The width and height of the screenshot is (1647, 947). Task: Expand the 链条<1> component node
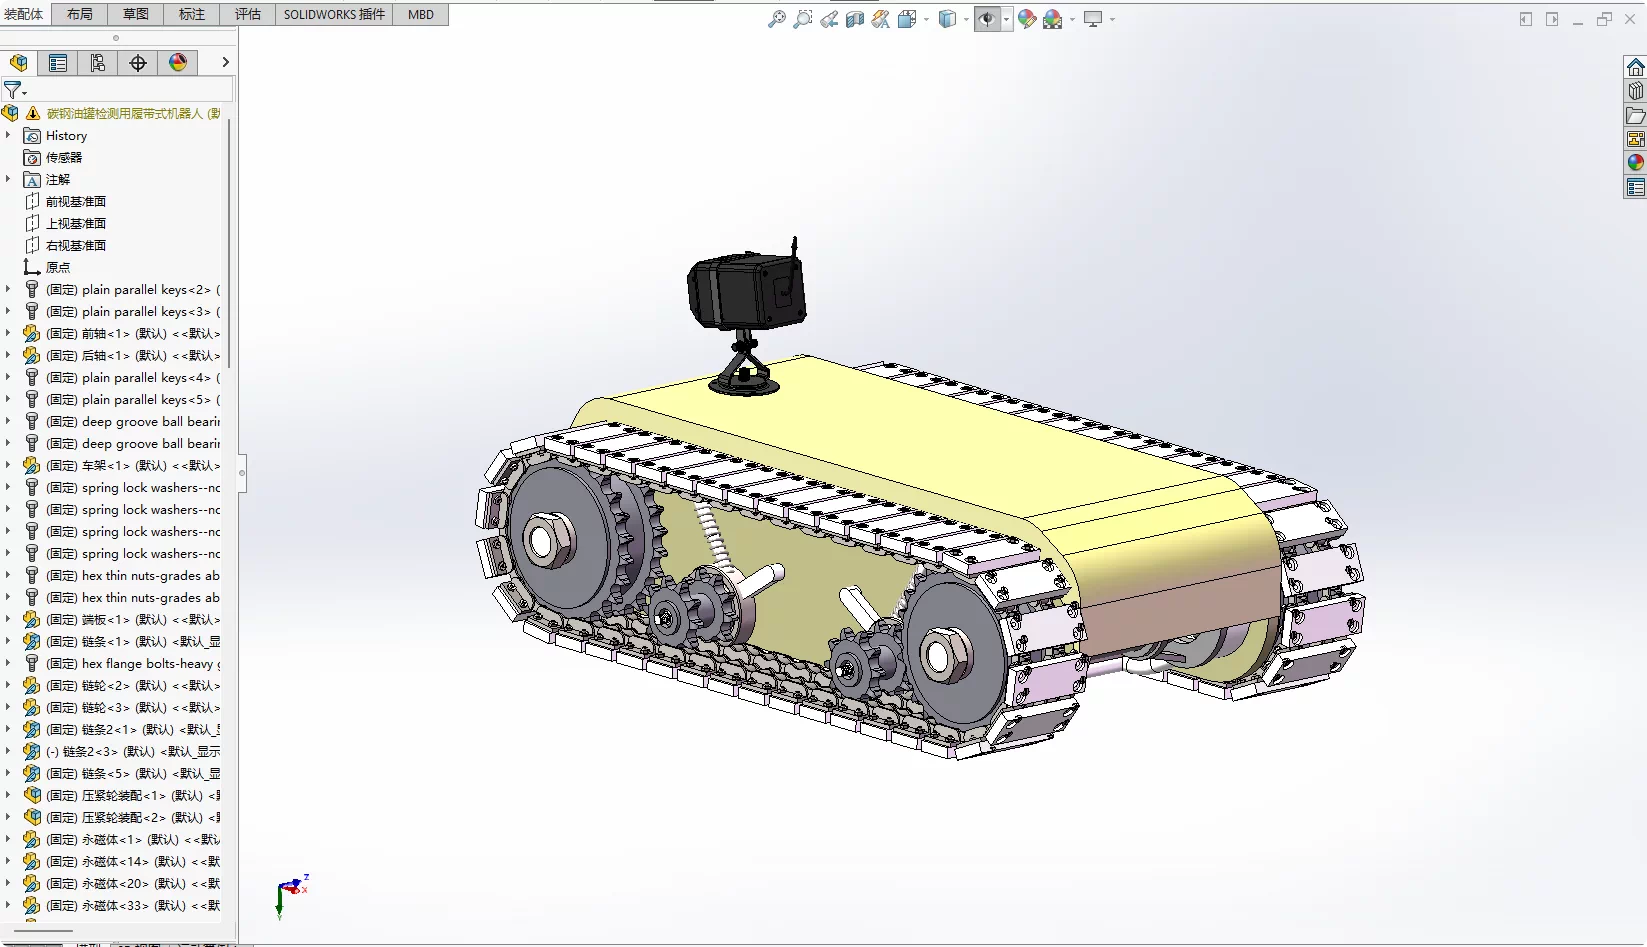pos(8,641)
